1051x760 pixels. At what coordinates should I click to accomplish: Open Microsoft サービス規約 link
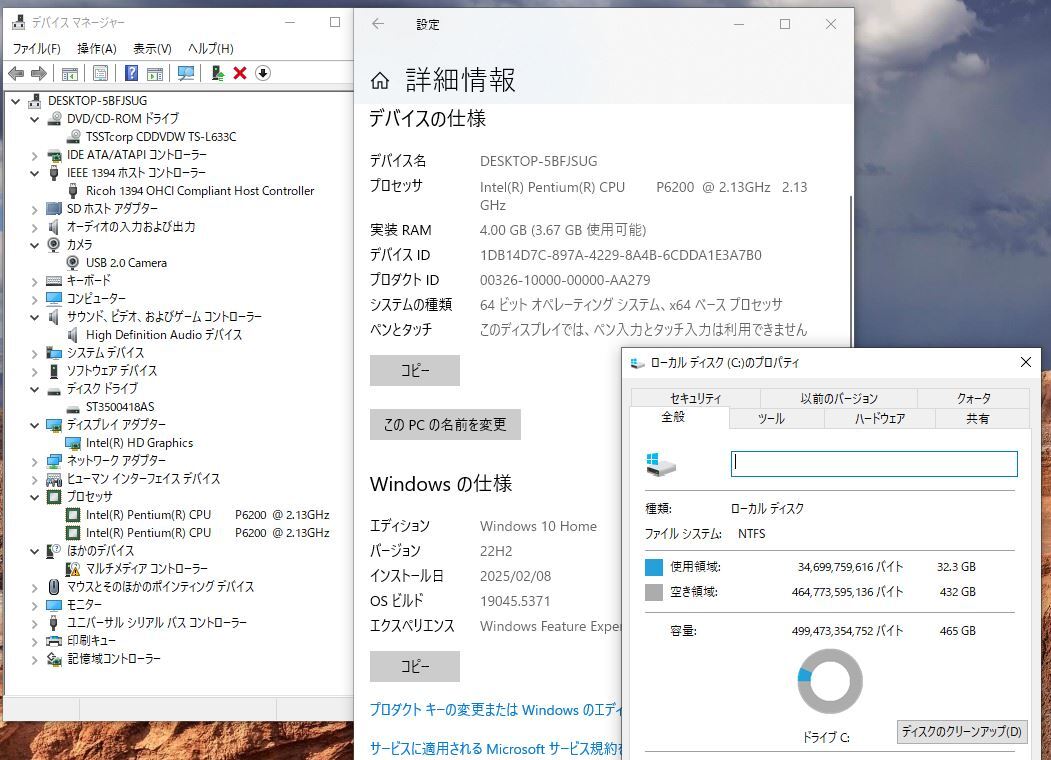click(495, 748)
